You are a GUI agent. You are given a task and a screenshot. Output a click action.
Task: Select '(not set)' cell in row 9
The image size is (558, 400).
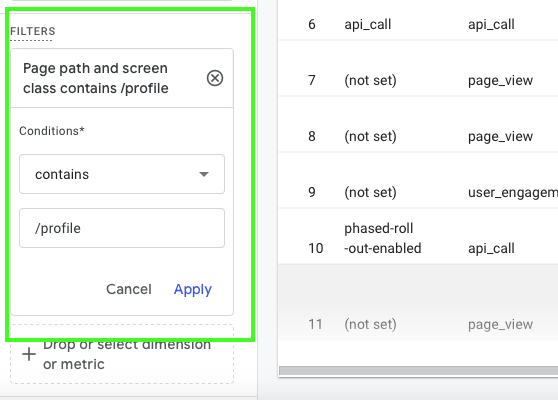coord(370,192)
